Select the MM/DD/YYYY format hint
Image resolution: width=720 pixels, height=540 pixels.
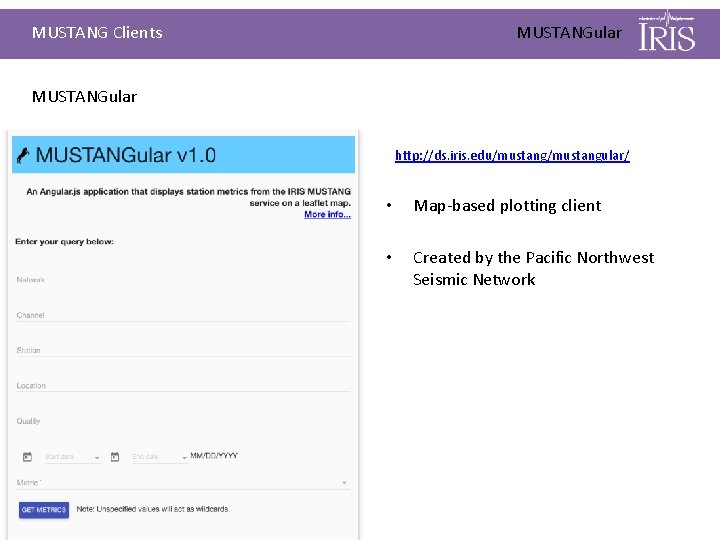[x=214, y=456]
